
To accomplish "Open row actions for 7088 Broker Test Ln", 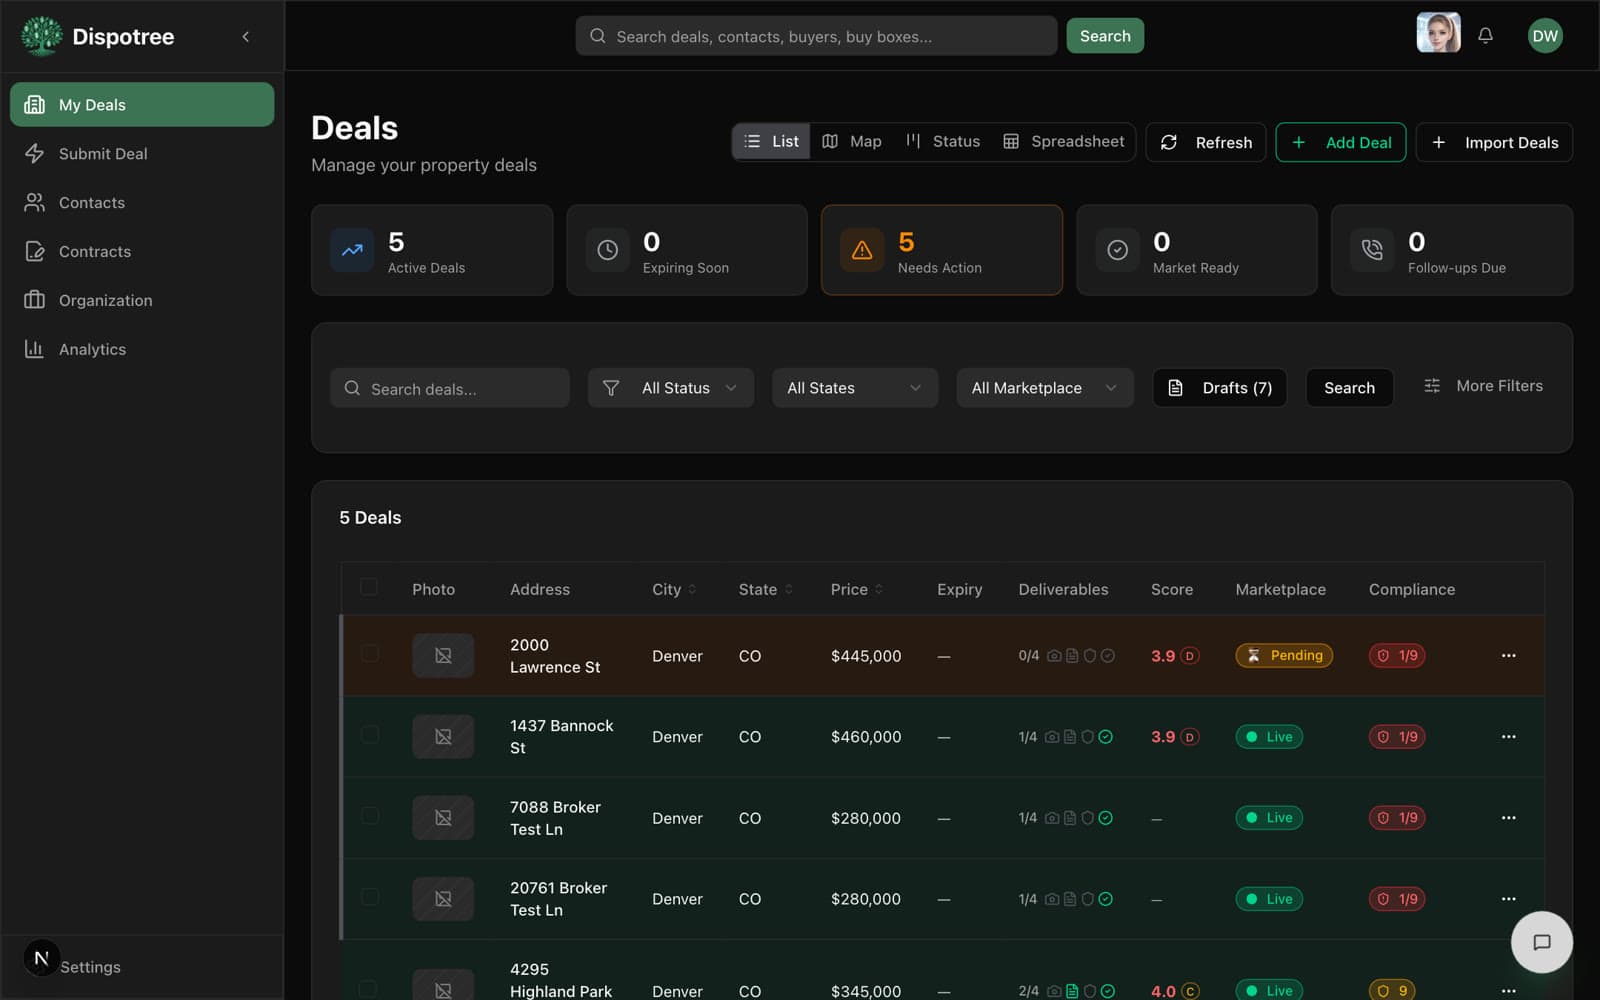I will [1508, 818].
